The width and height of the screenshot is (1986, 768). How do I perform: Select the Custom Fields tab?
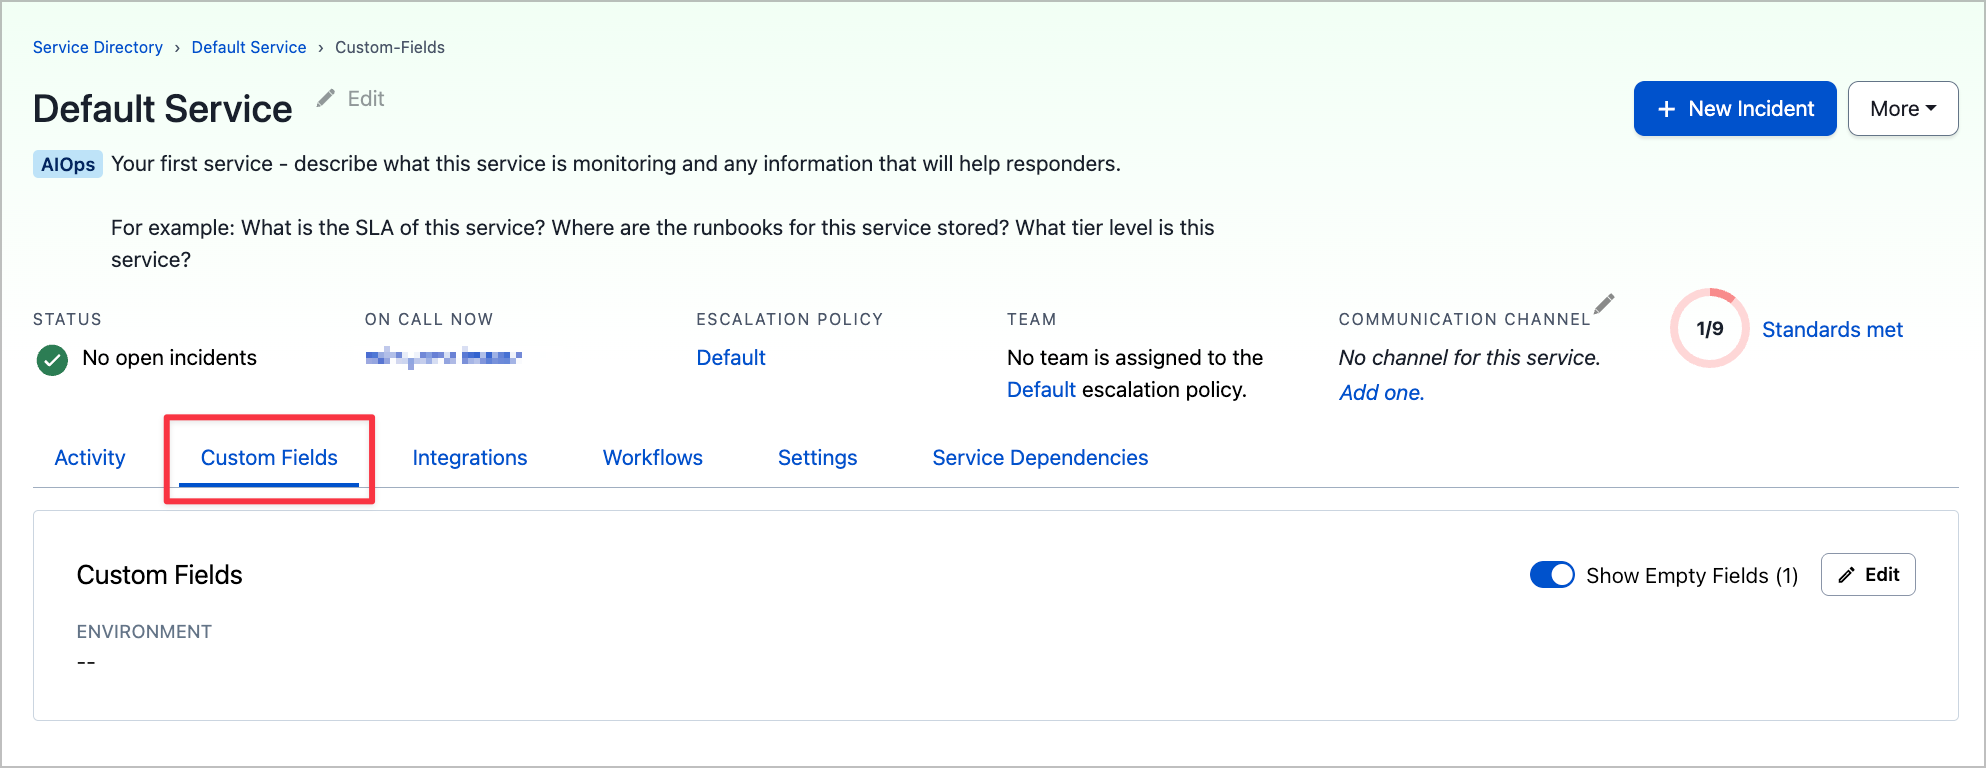pyautogui.click(x=269, y=458)
